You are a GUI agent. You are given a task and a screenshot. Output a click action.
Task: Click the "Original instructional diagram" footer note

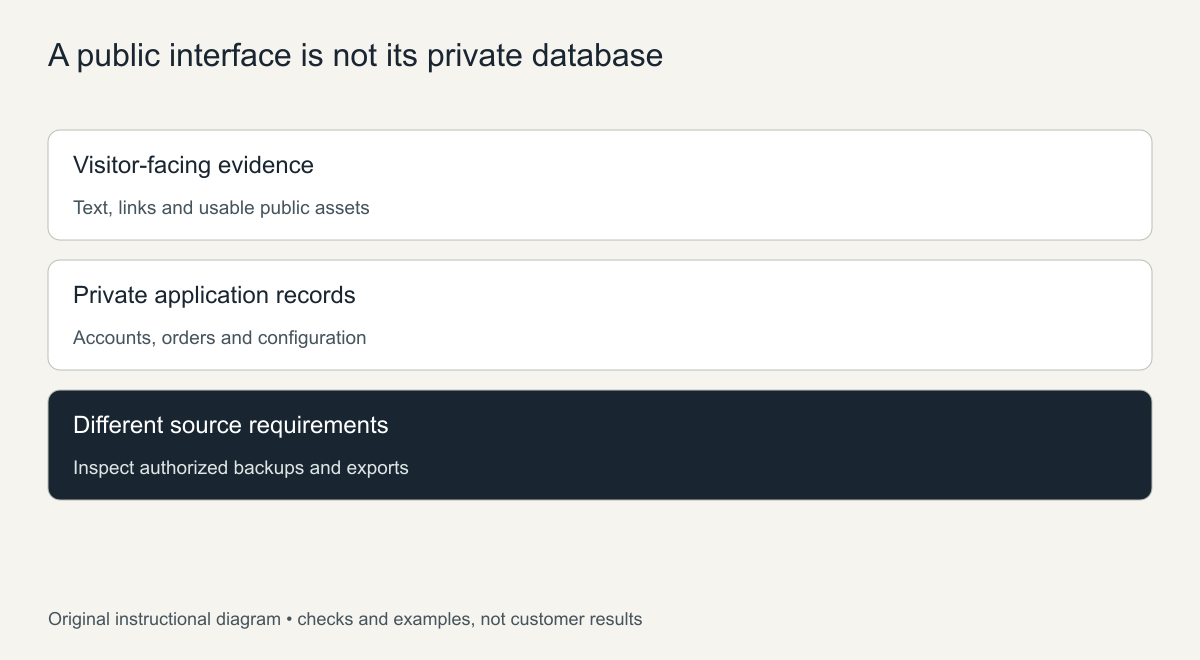[345, 619]
